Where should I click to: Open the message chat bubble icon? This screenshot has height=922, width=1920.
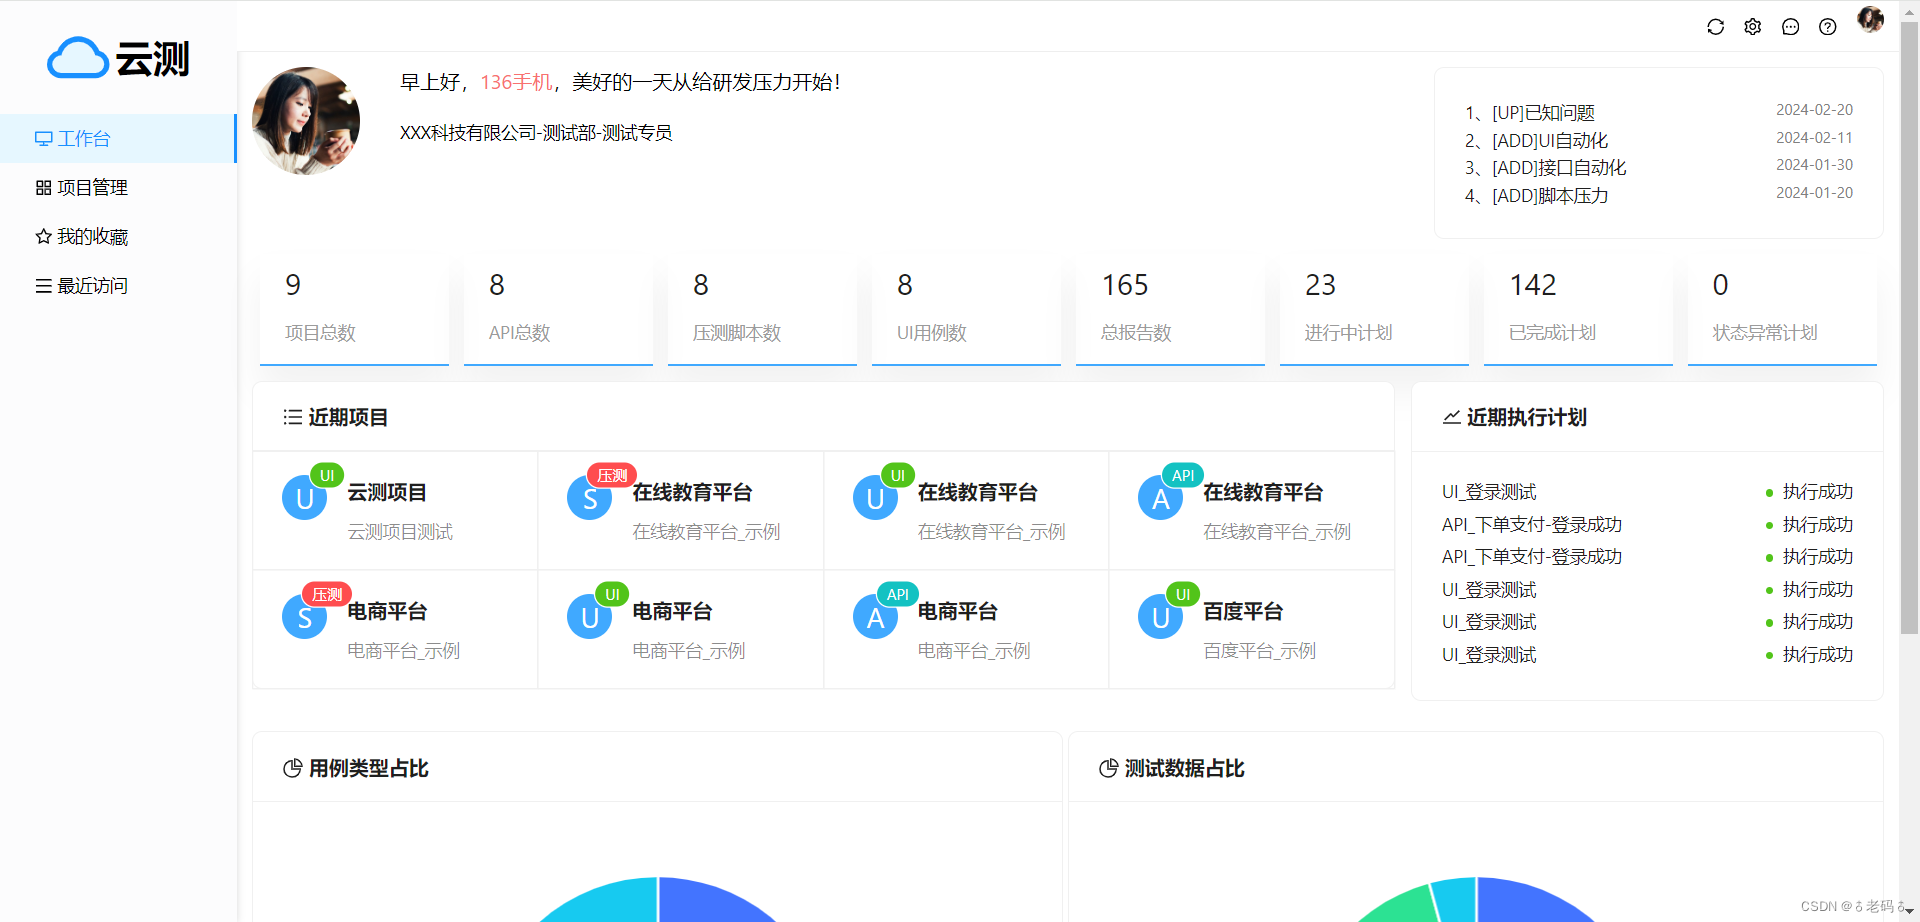tap(1790, 27)
